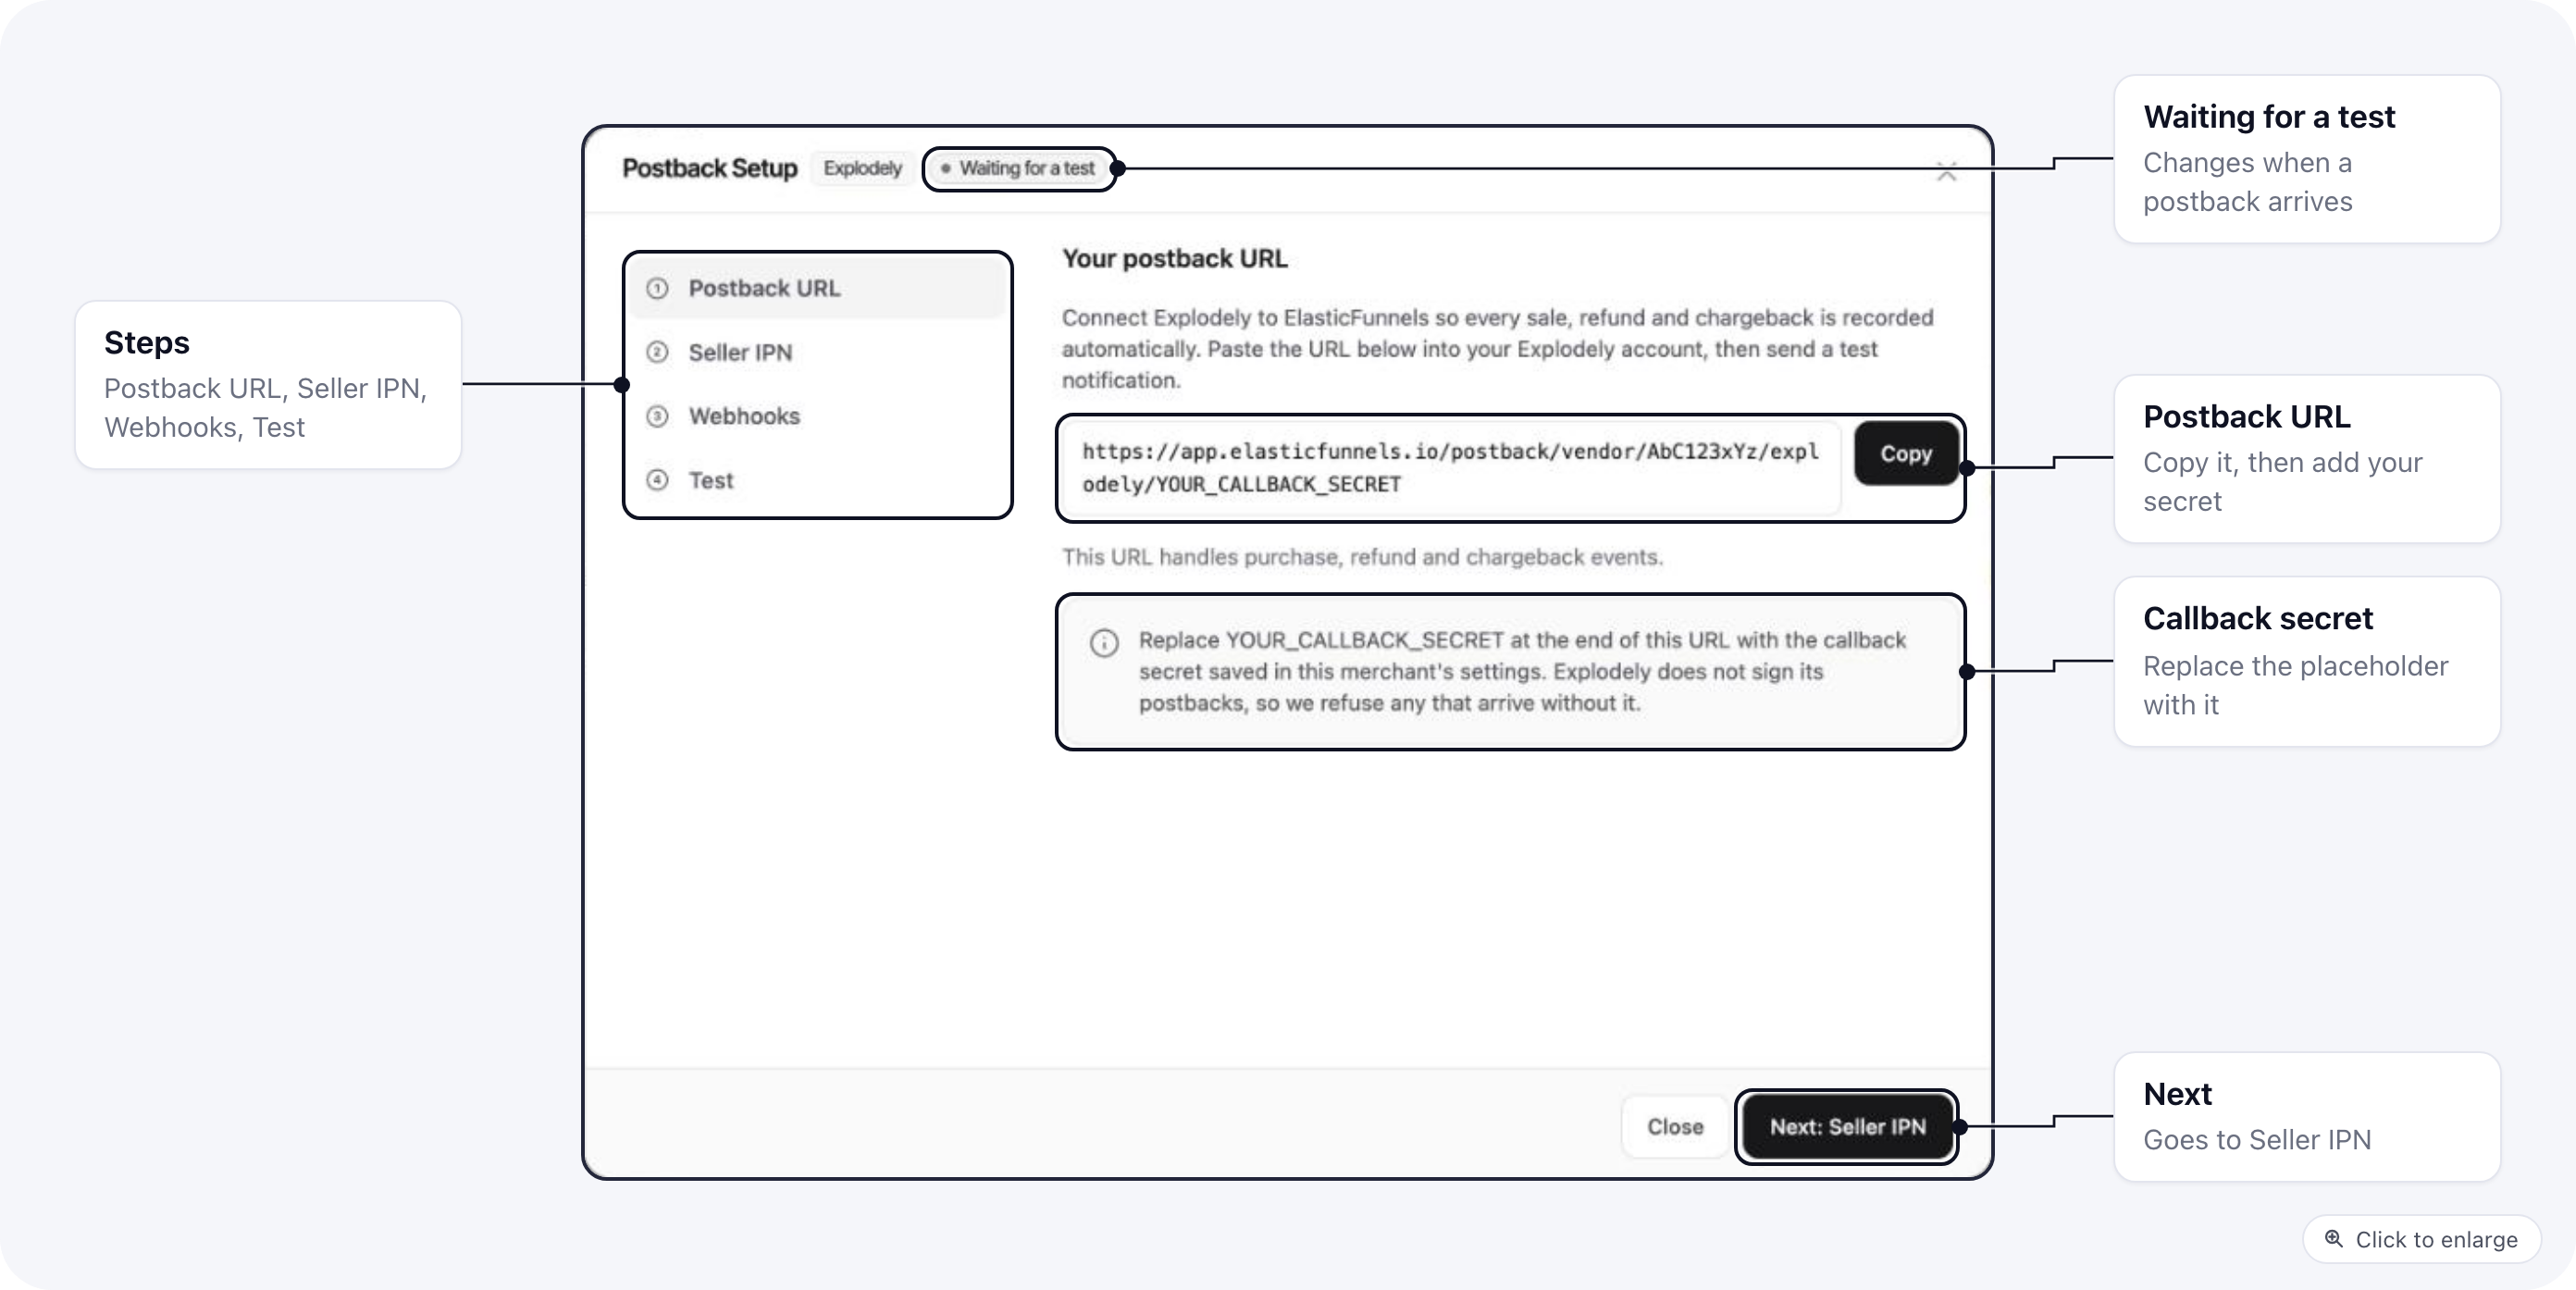Click the 'Callback secret' annotation card title
2576x1290 pixels.
(x=2257, y=618)
